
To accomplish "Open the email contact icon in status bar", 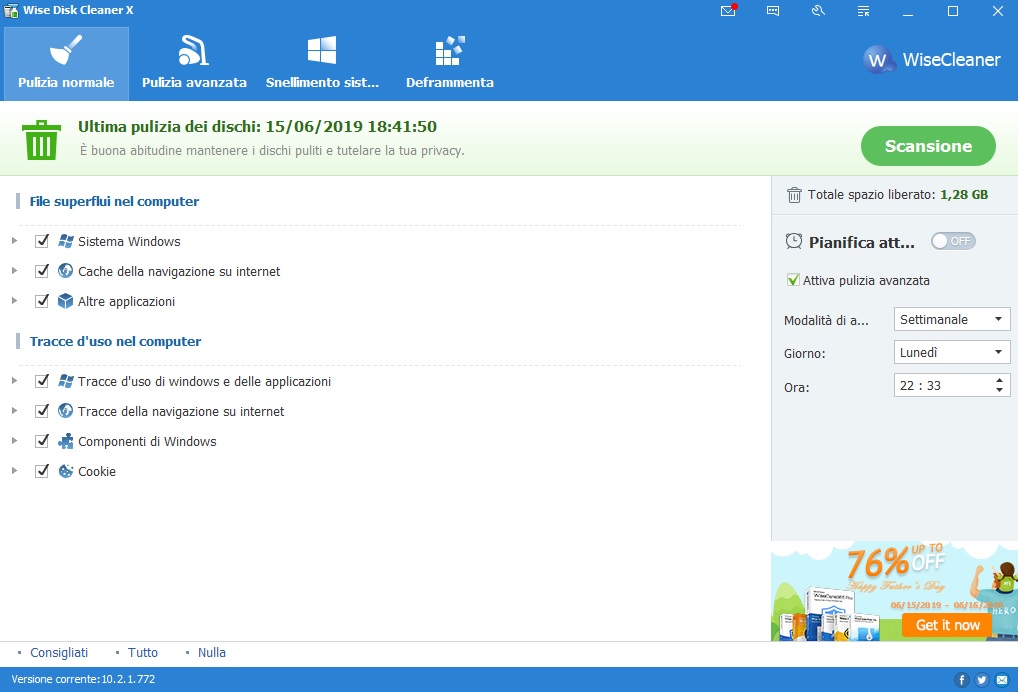I will [x=1002, y=680].
